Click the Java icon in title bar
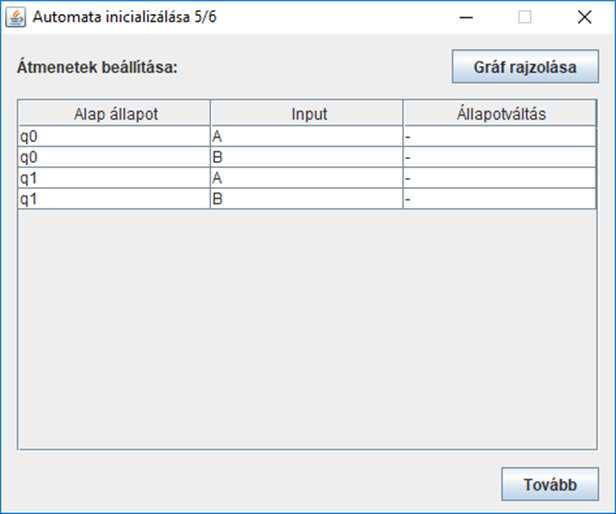The image size is (616, 514). point(16,17)
